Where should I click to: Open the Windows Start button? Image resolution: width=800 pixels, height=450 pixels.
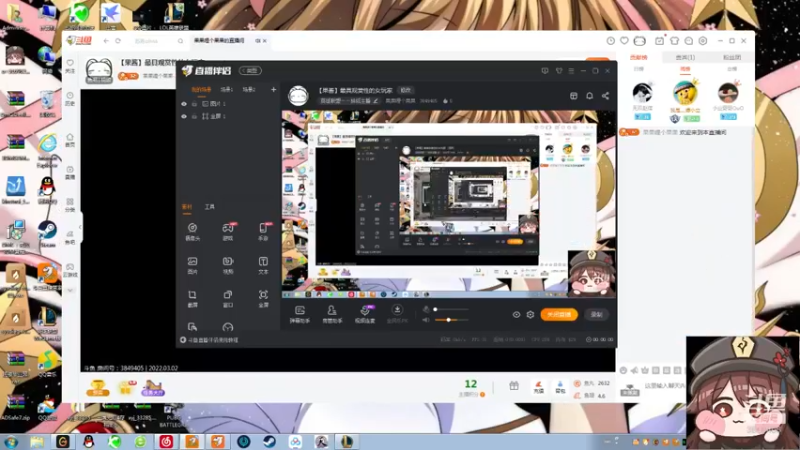(x=11, y=442)
